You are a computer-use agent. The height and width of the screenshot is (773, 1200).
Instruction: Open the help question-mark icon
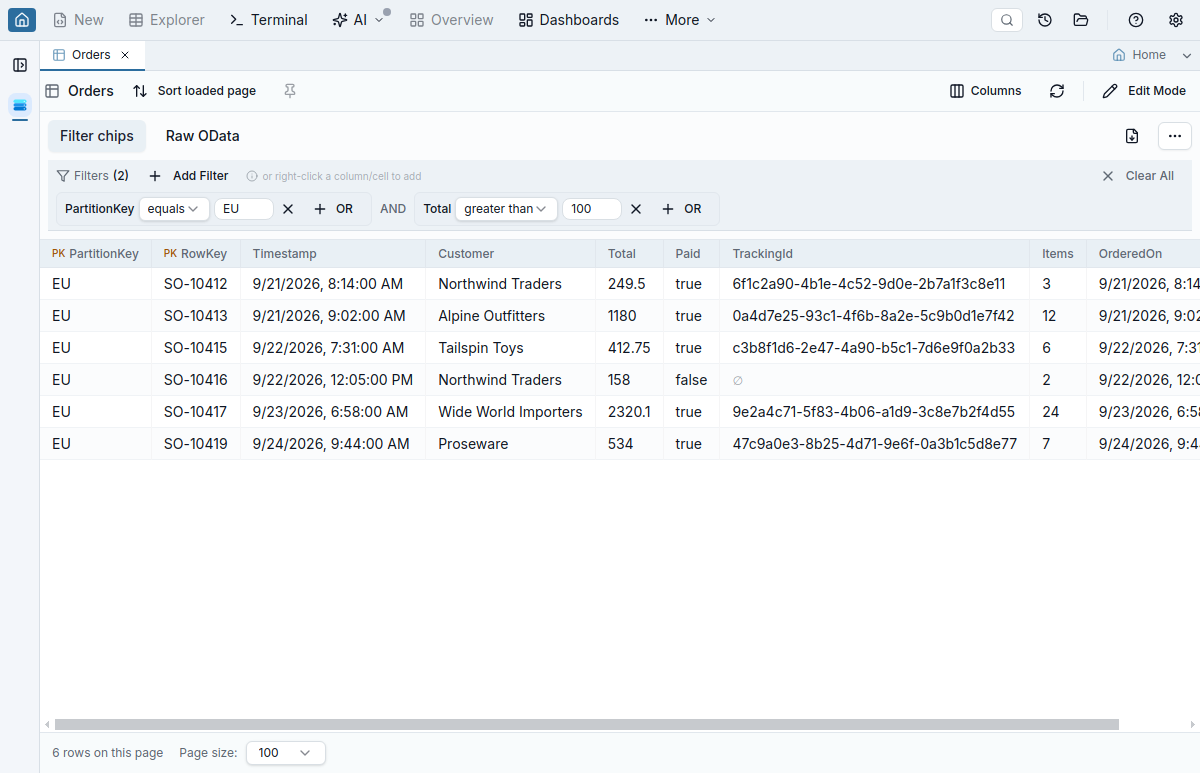pyautogui.click(x=1136, y=20)
